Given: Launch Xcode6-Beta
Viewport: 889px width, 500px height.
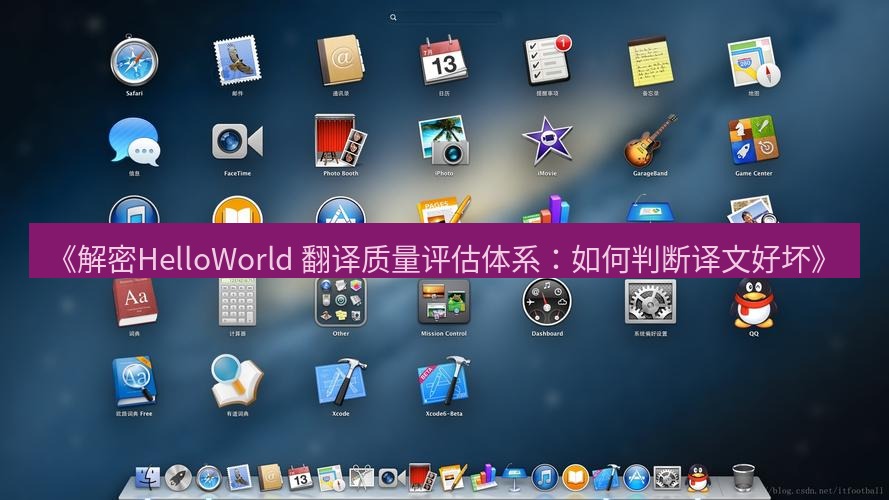Looking at the screenshot, I should (444, 382).
